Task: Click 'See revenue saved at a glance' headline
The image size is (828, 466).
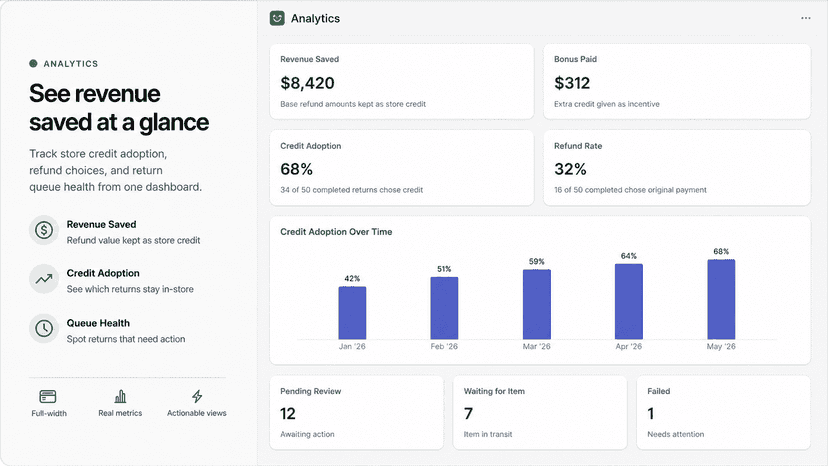Action: point(119,108)
